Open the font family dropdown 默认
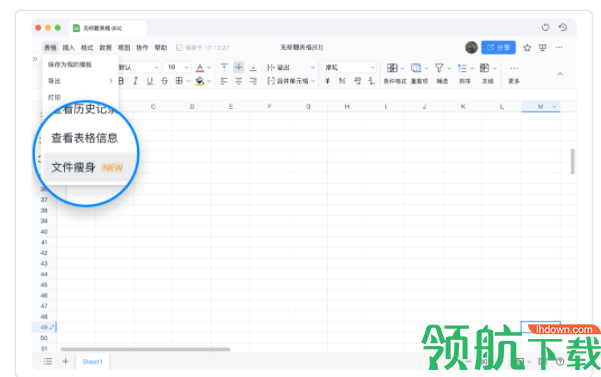 (138, 67)
